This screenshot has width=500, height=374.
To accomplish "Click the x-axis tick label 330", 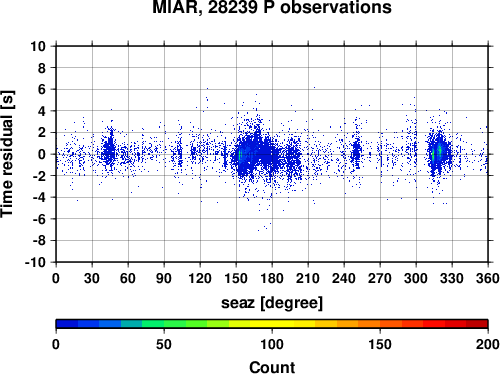I will coord(452,278).
